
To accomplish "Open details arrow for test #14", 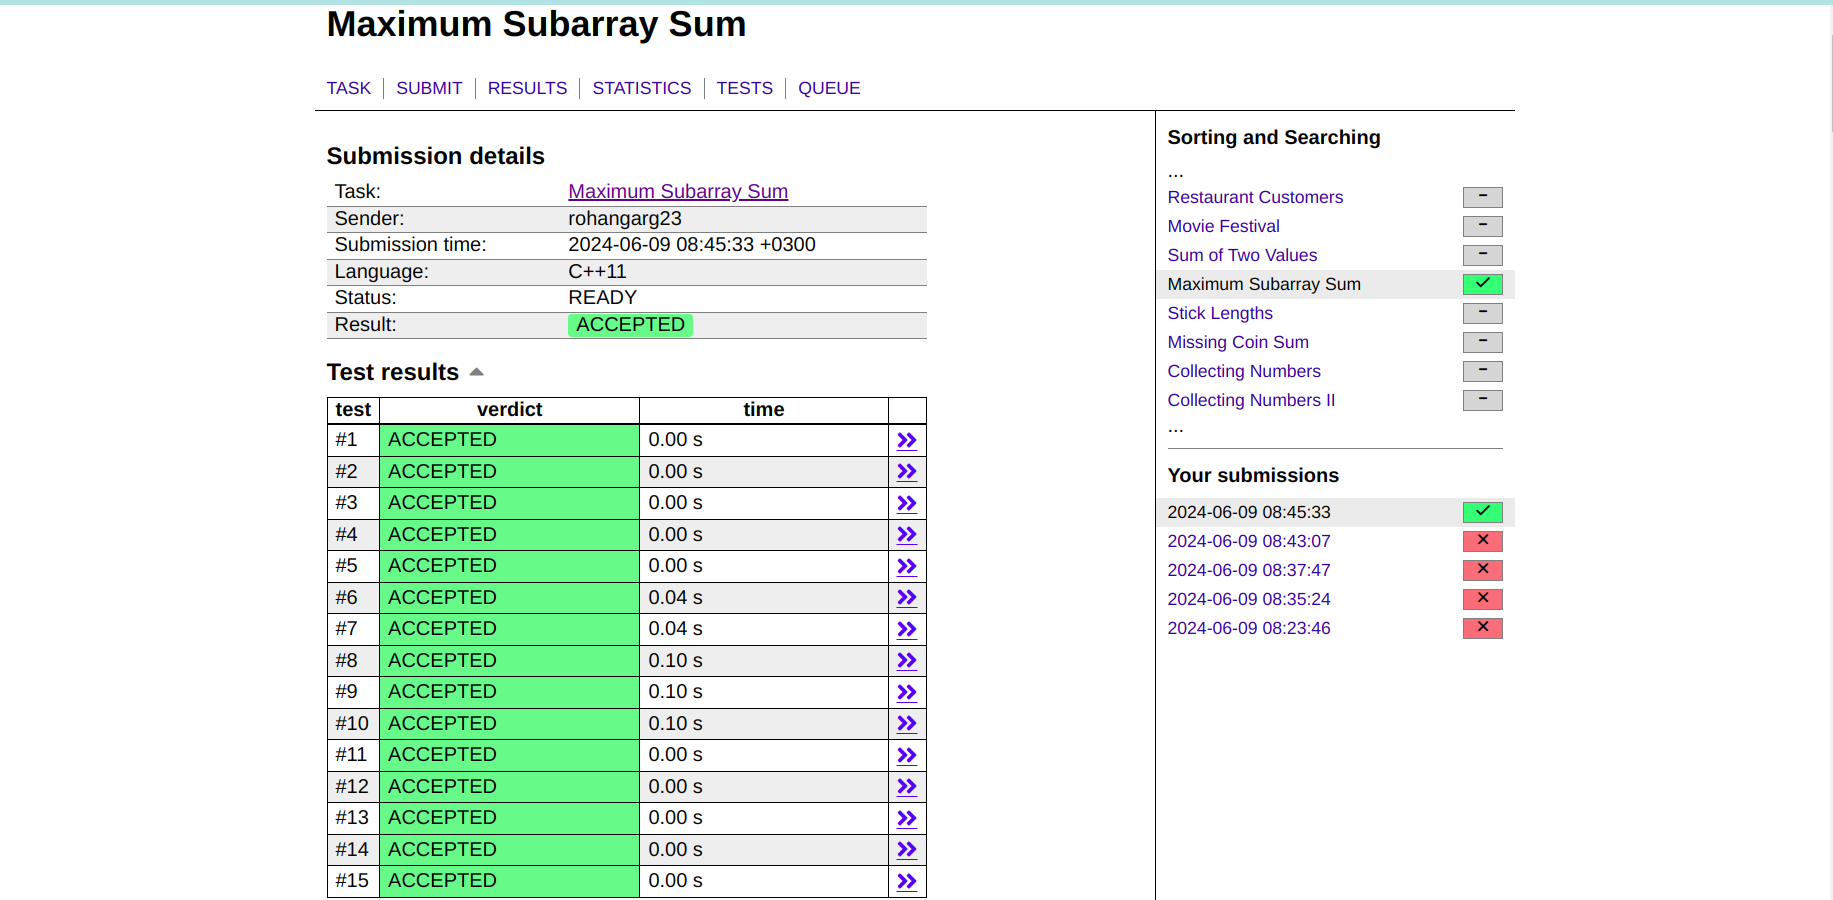I will point(907,850).
